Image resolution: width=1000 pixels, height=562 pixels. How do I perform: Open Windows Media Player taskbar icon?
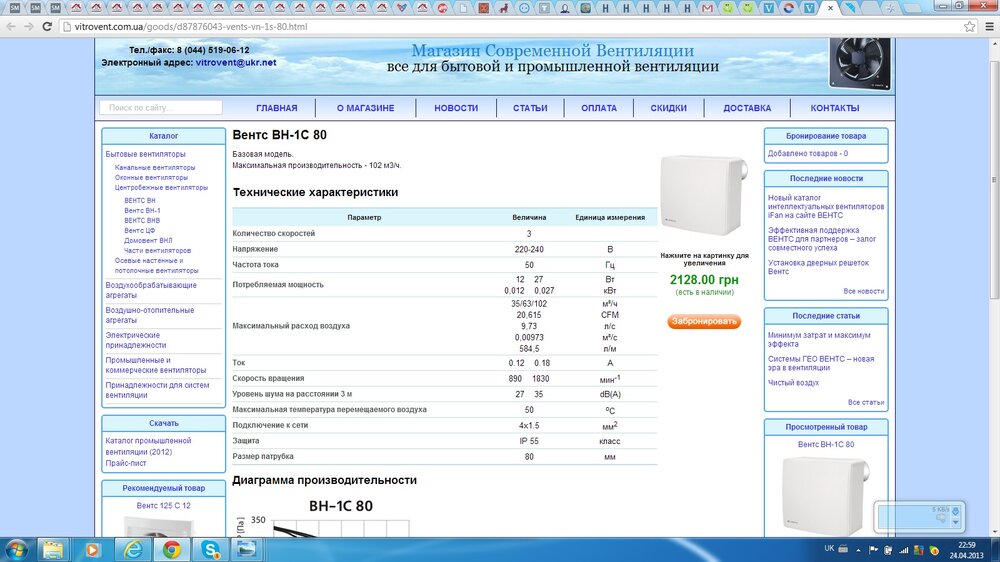click(92, 549)
